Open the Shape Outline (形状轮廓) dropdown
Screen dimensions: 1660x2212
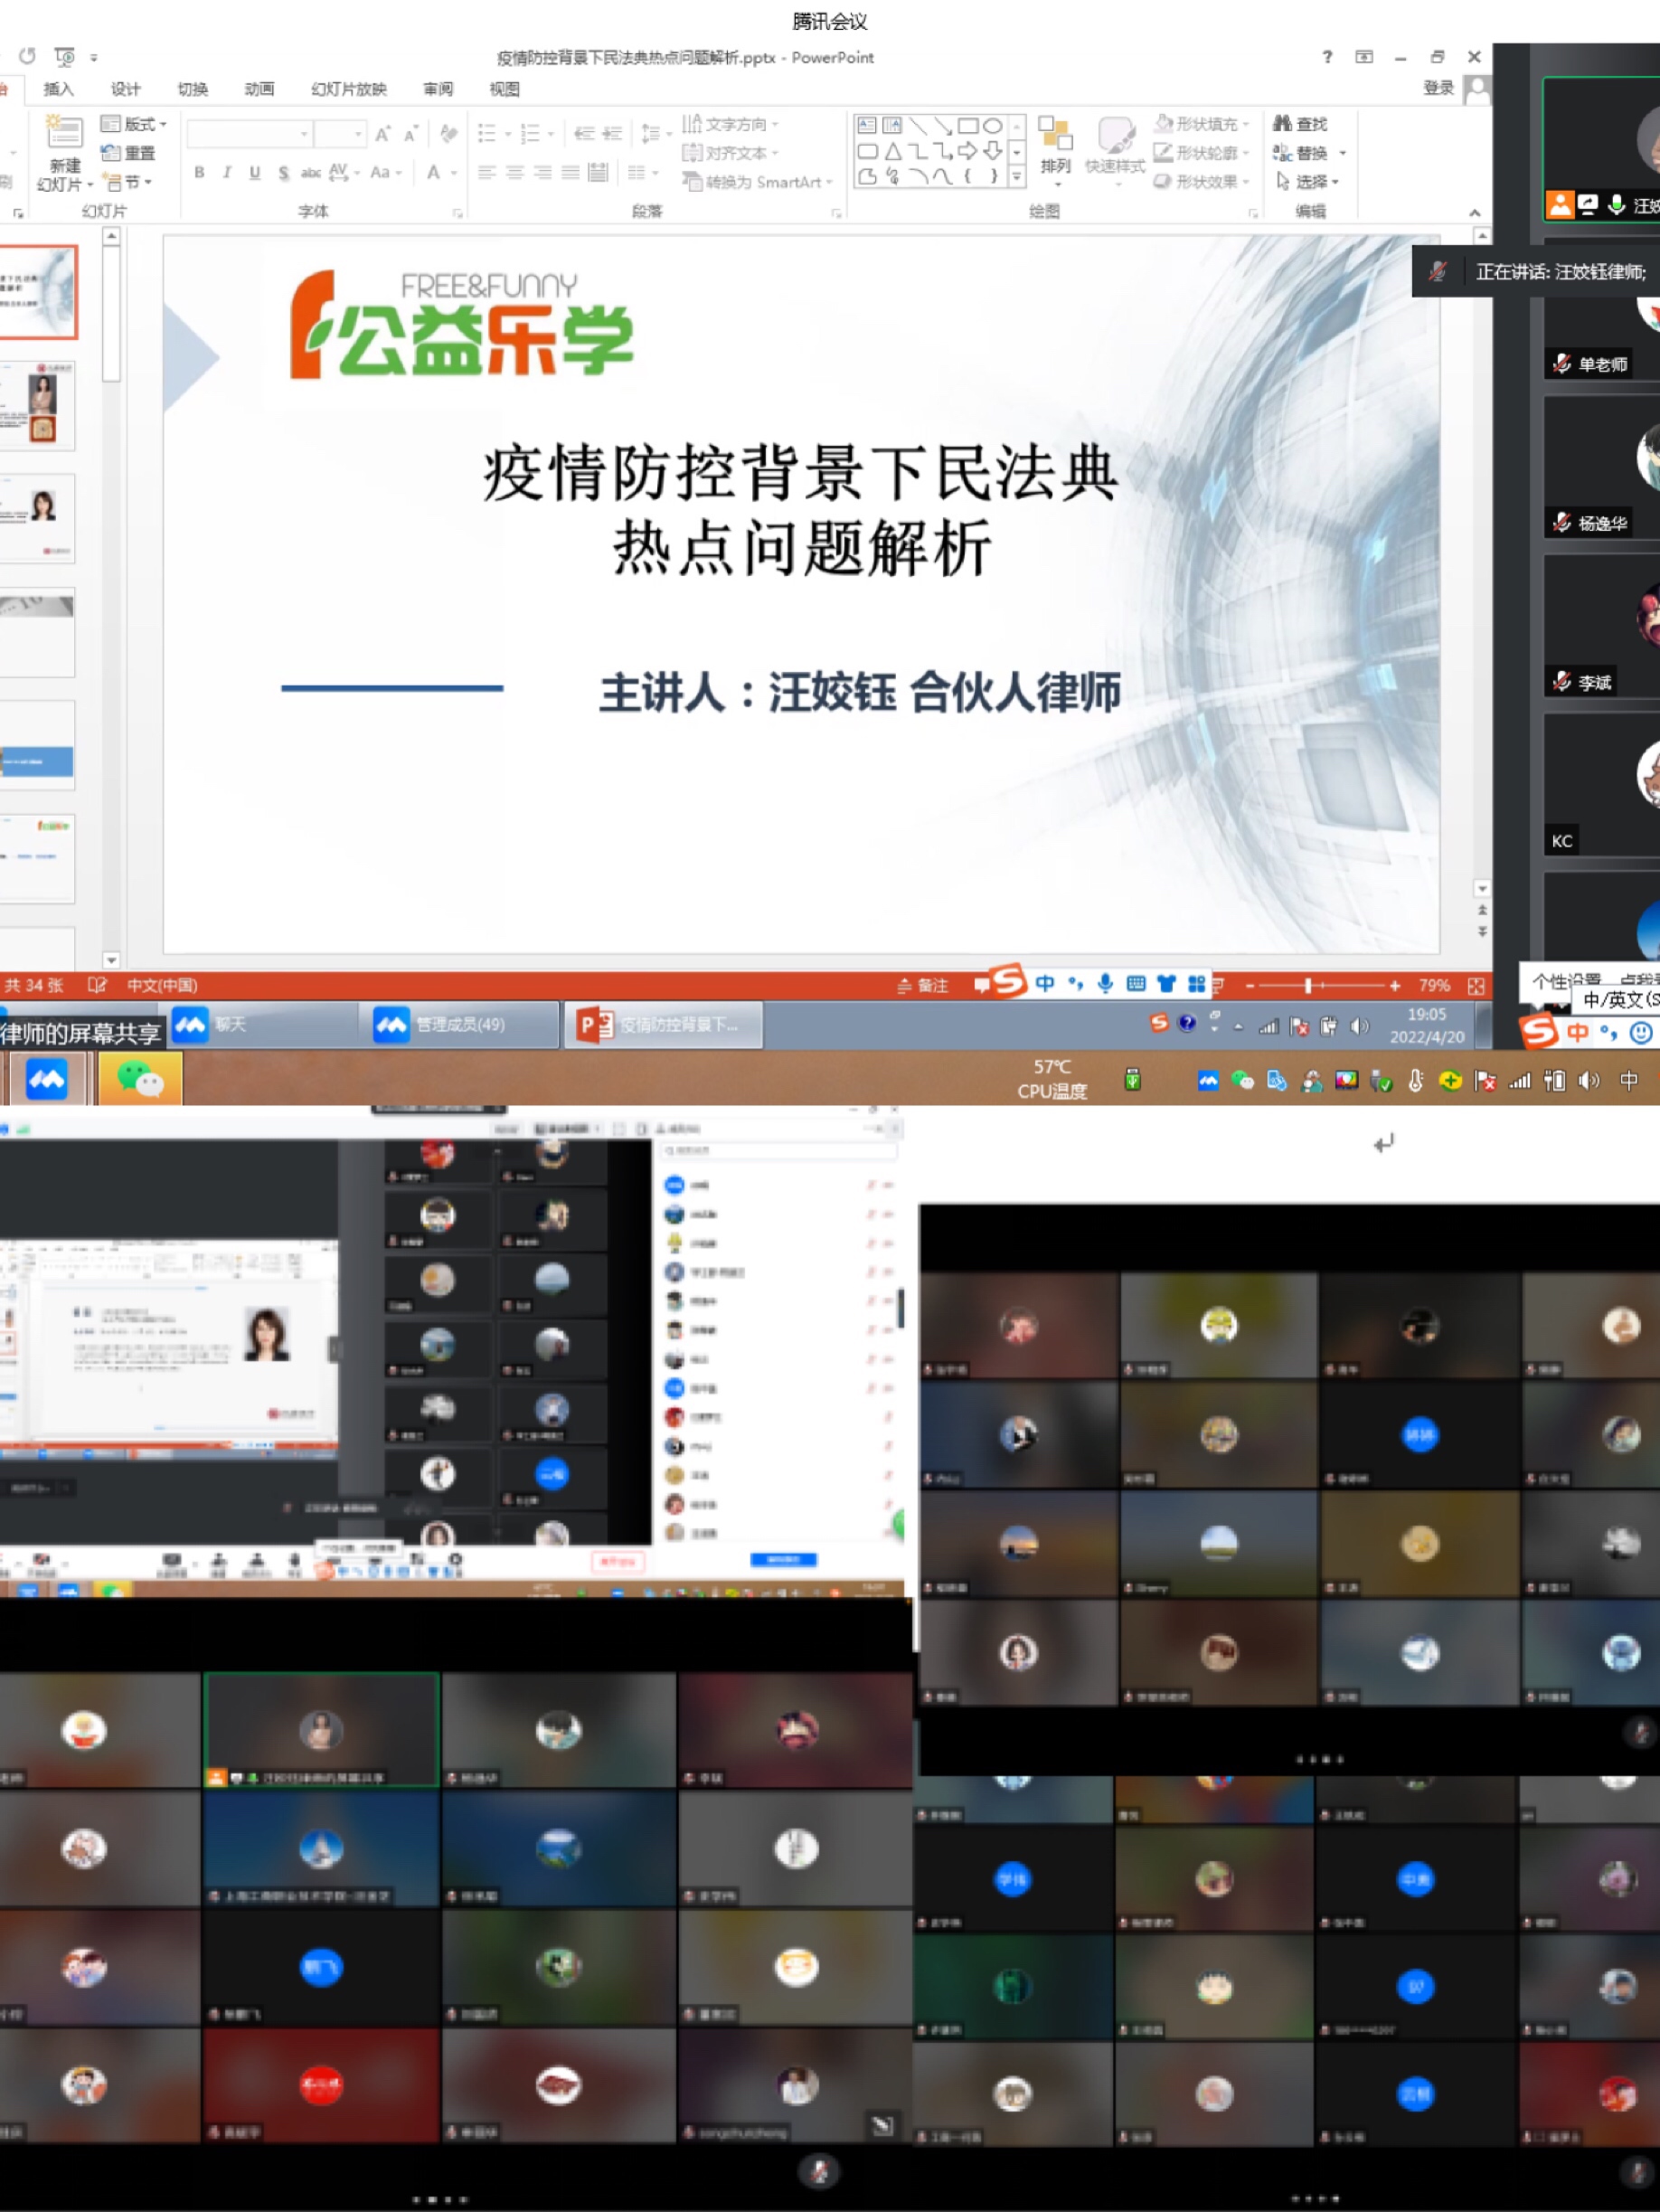pyautogui.click(x=1202, y=153)
